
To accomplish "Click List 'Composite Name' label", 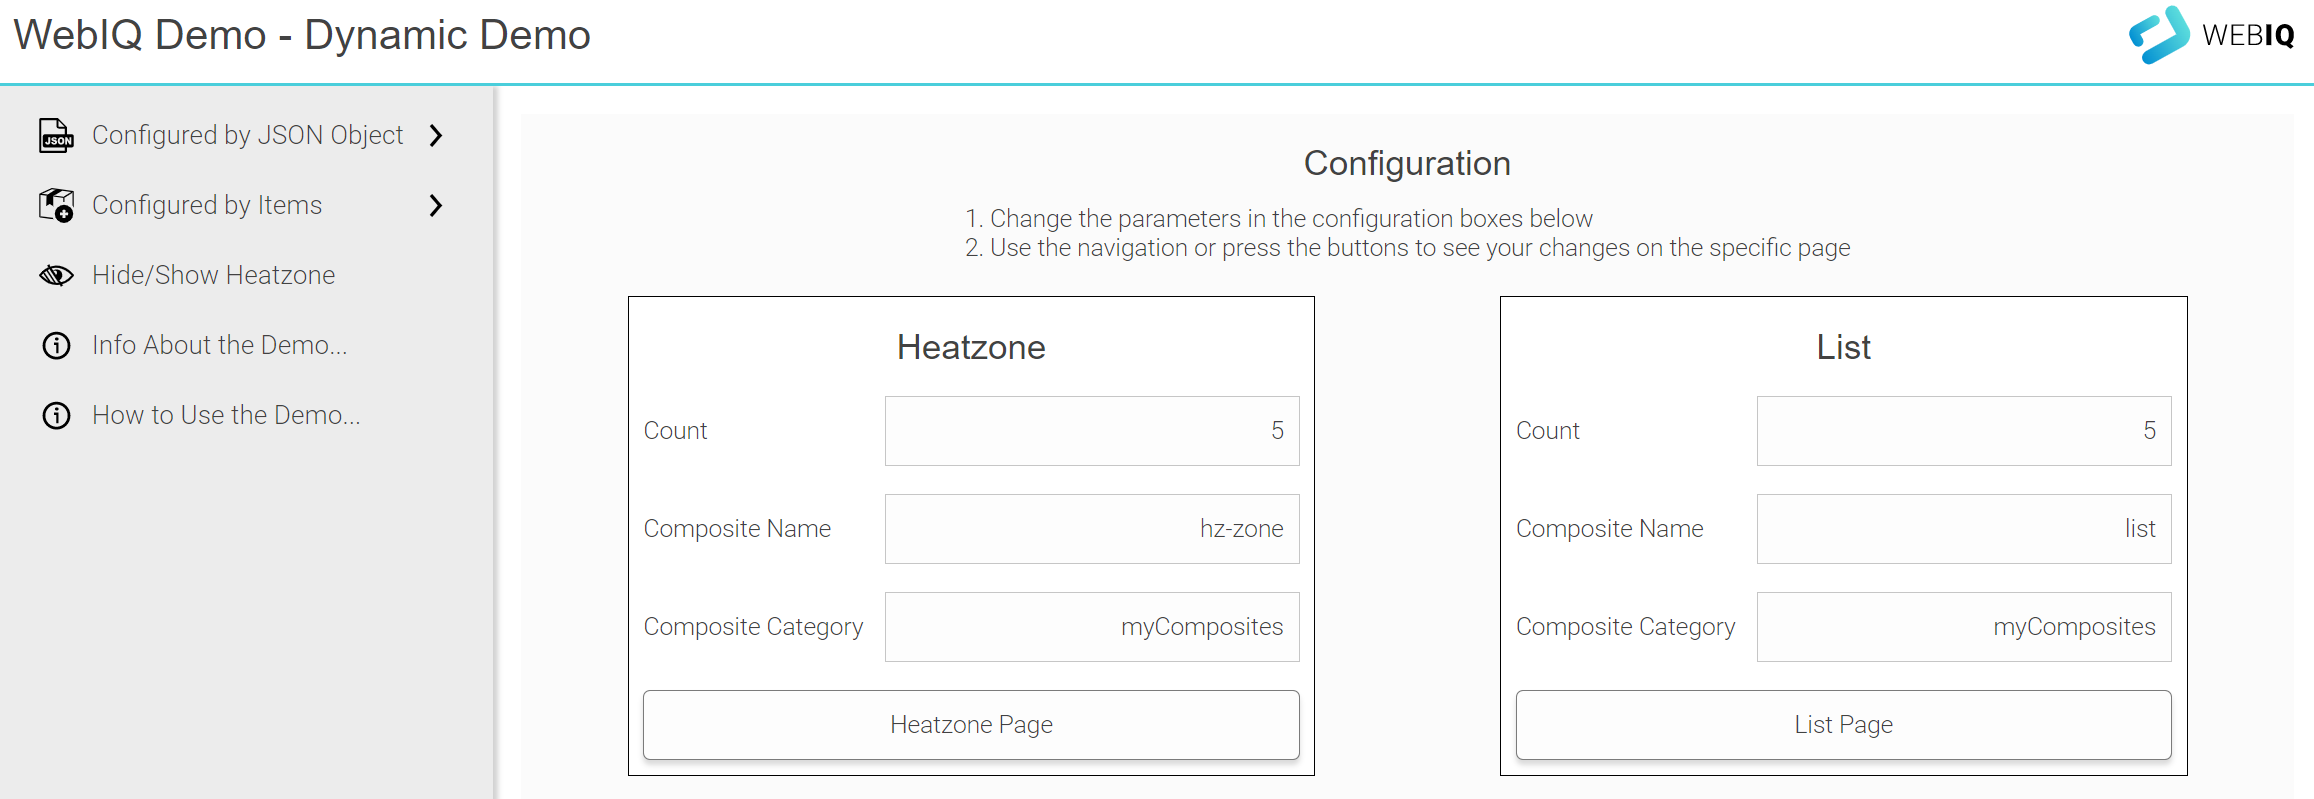I will pos(1609,528).
